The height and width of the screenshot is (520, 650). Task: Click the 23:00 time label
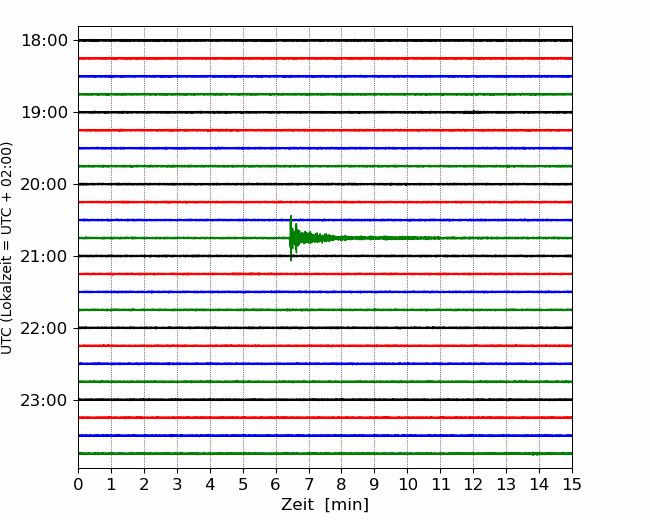point(44,400)
